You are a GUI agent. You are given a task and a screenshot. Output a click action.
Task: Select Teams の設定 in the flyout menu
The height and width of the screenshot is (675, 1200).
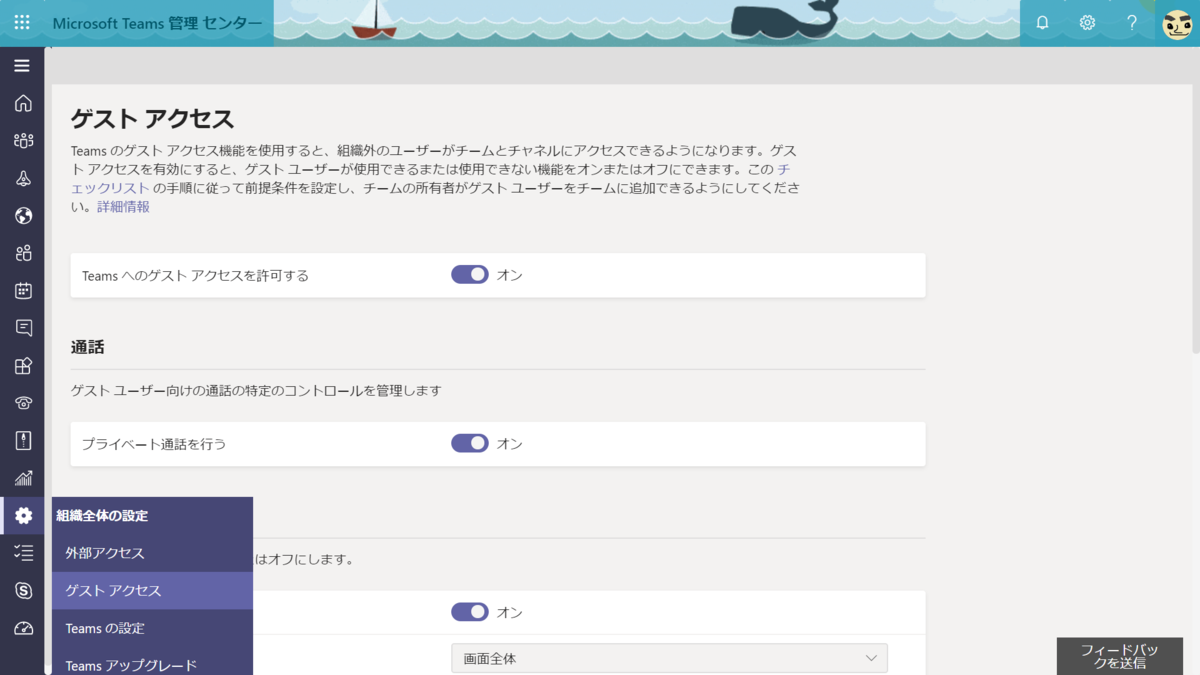pyautogui.click(x=152, y=628)
